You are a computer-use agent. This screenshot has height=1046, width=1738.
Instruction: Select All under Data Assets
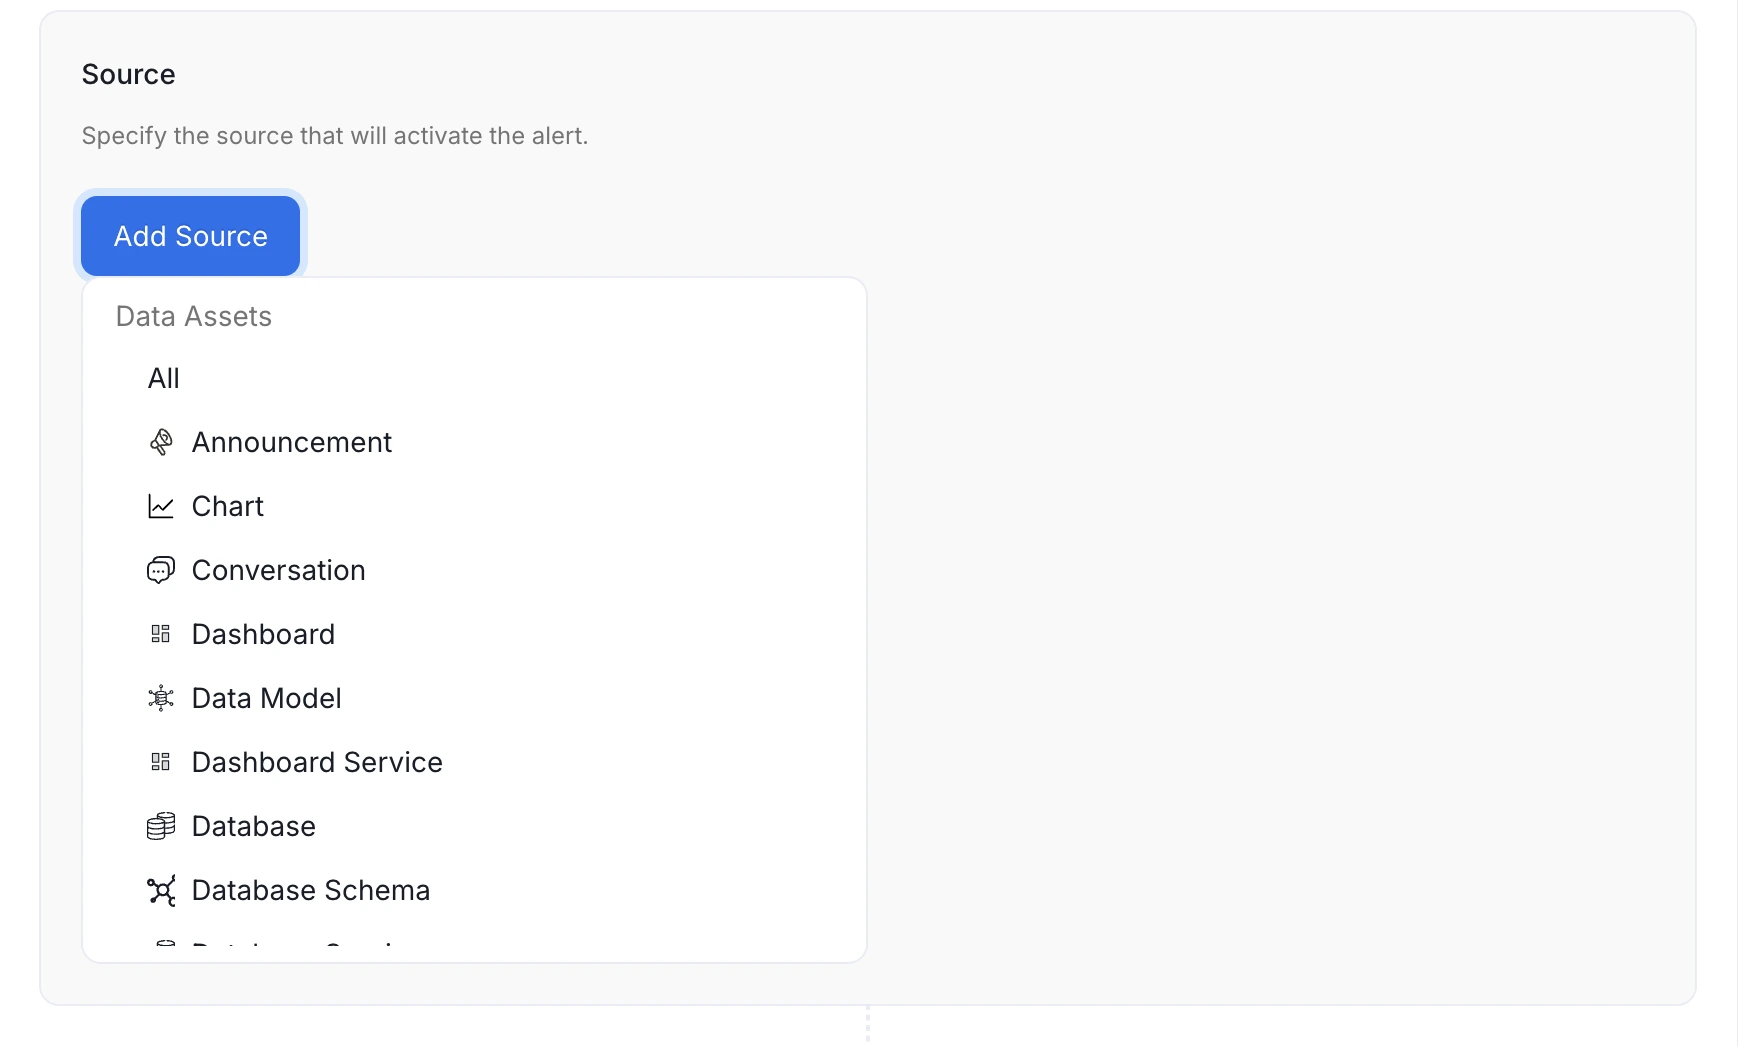[x=164, y=378]
